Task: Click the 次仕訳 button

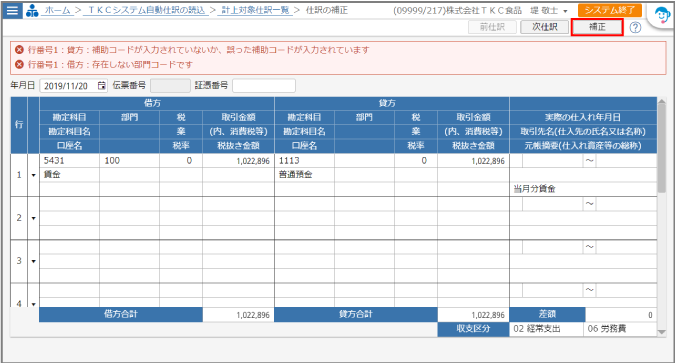Action: pyautogui.click(x=545, y=27)
